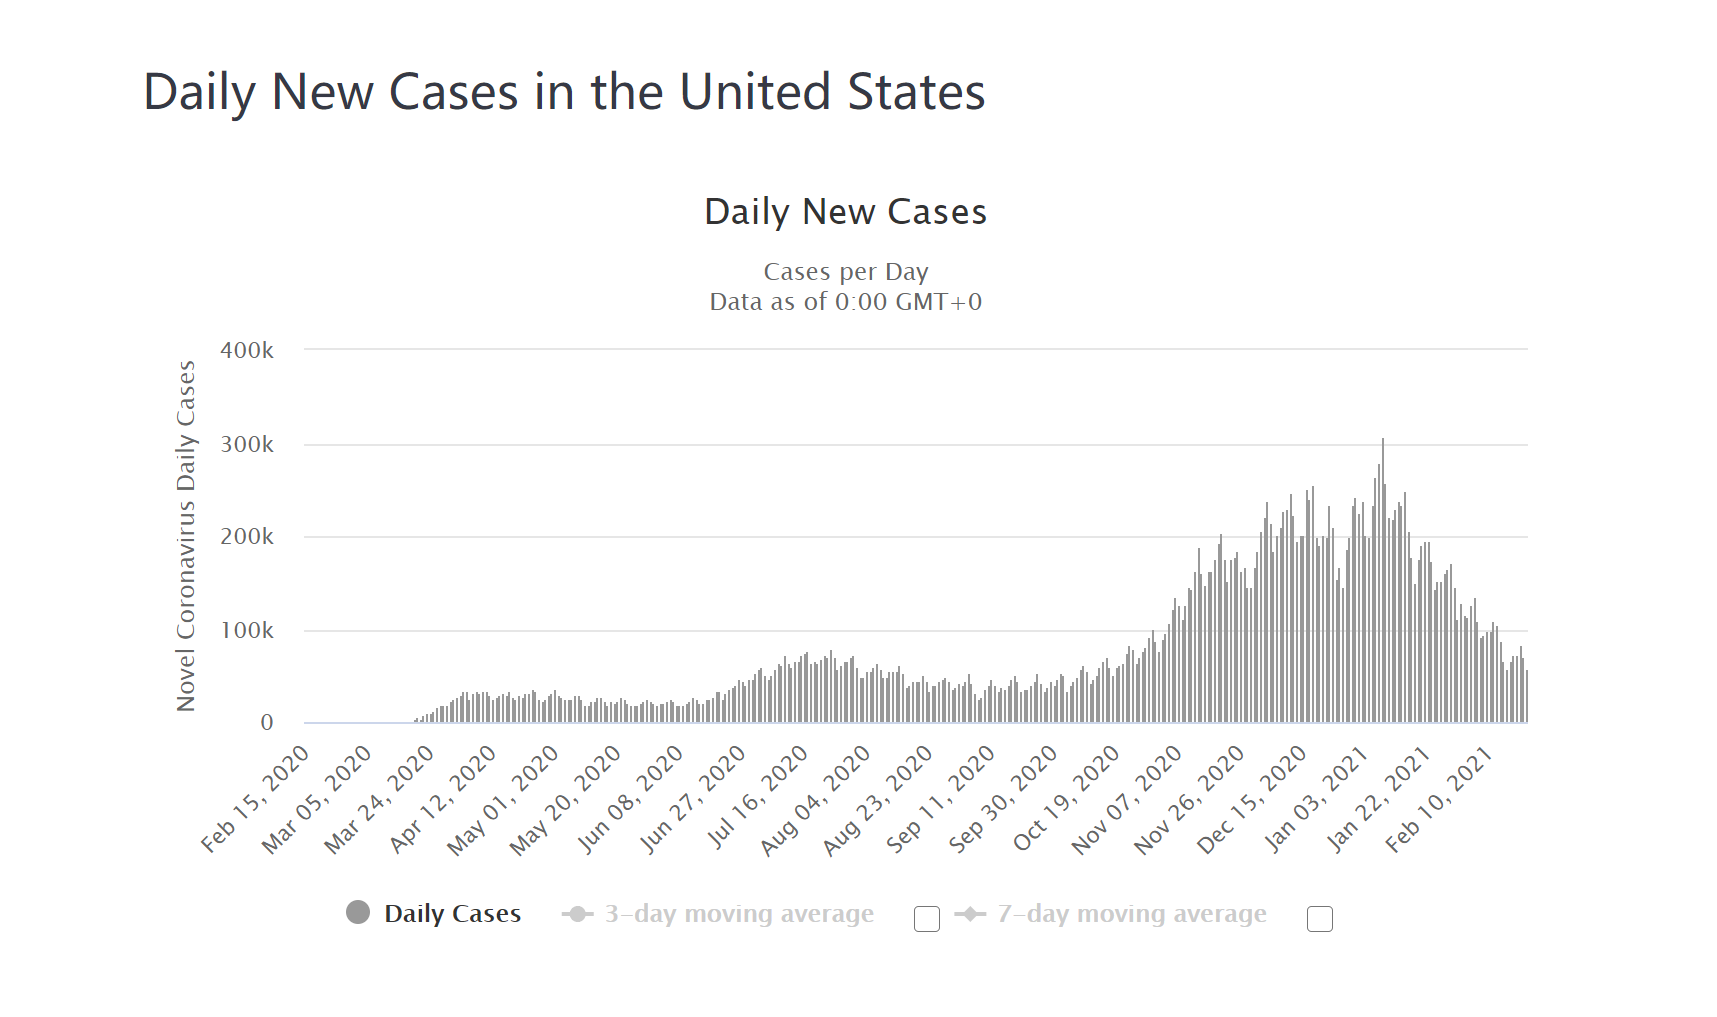
Task: Click the 300k y-axis label
Action: pyautogui.click(x=247, y=444)
